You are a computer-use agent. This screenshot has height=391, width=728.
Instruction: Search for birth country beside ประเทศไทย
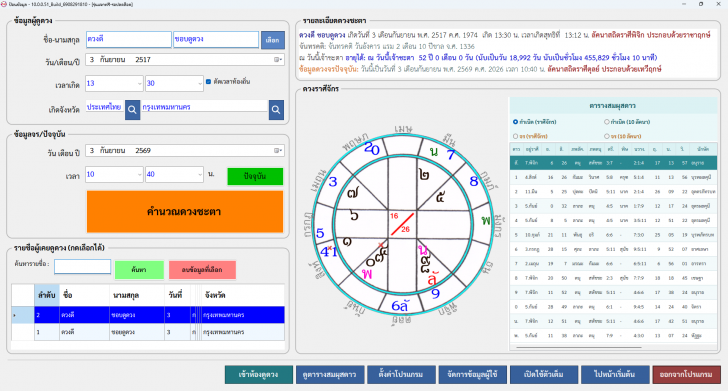point(132,110)
